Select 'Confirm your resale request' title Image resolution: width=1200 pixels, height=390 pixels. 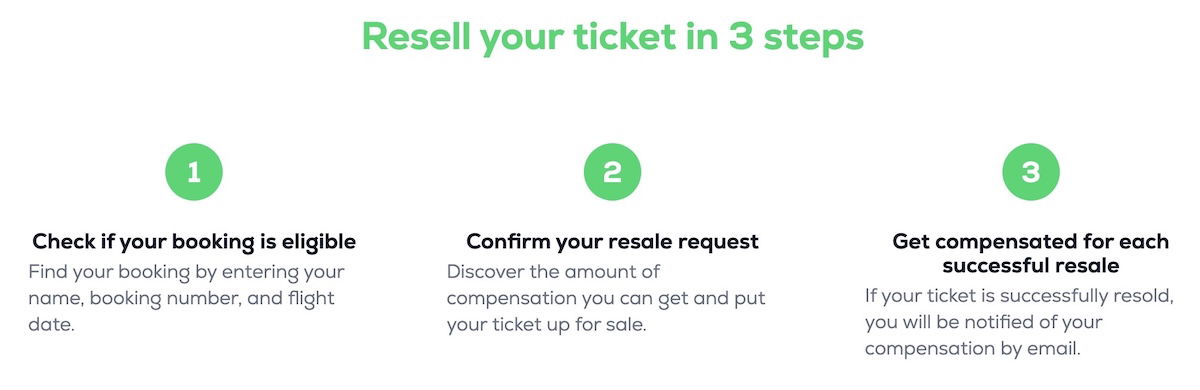pos(613,242)
